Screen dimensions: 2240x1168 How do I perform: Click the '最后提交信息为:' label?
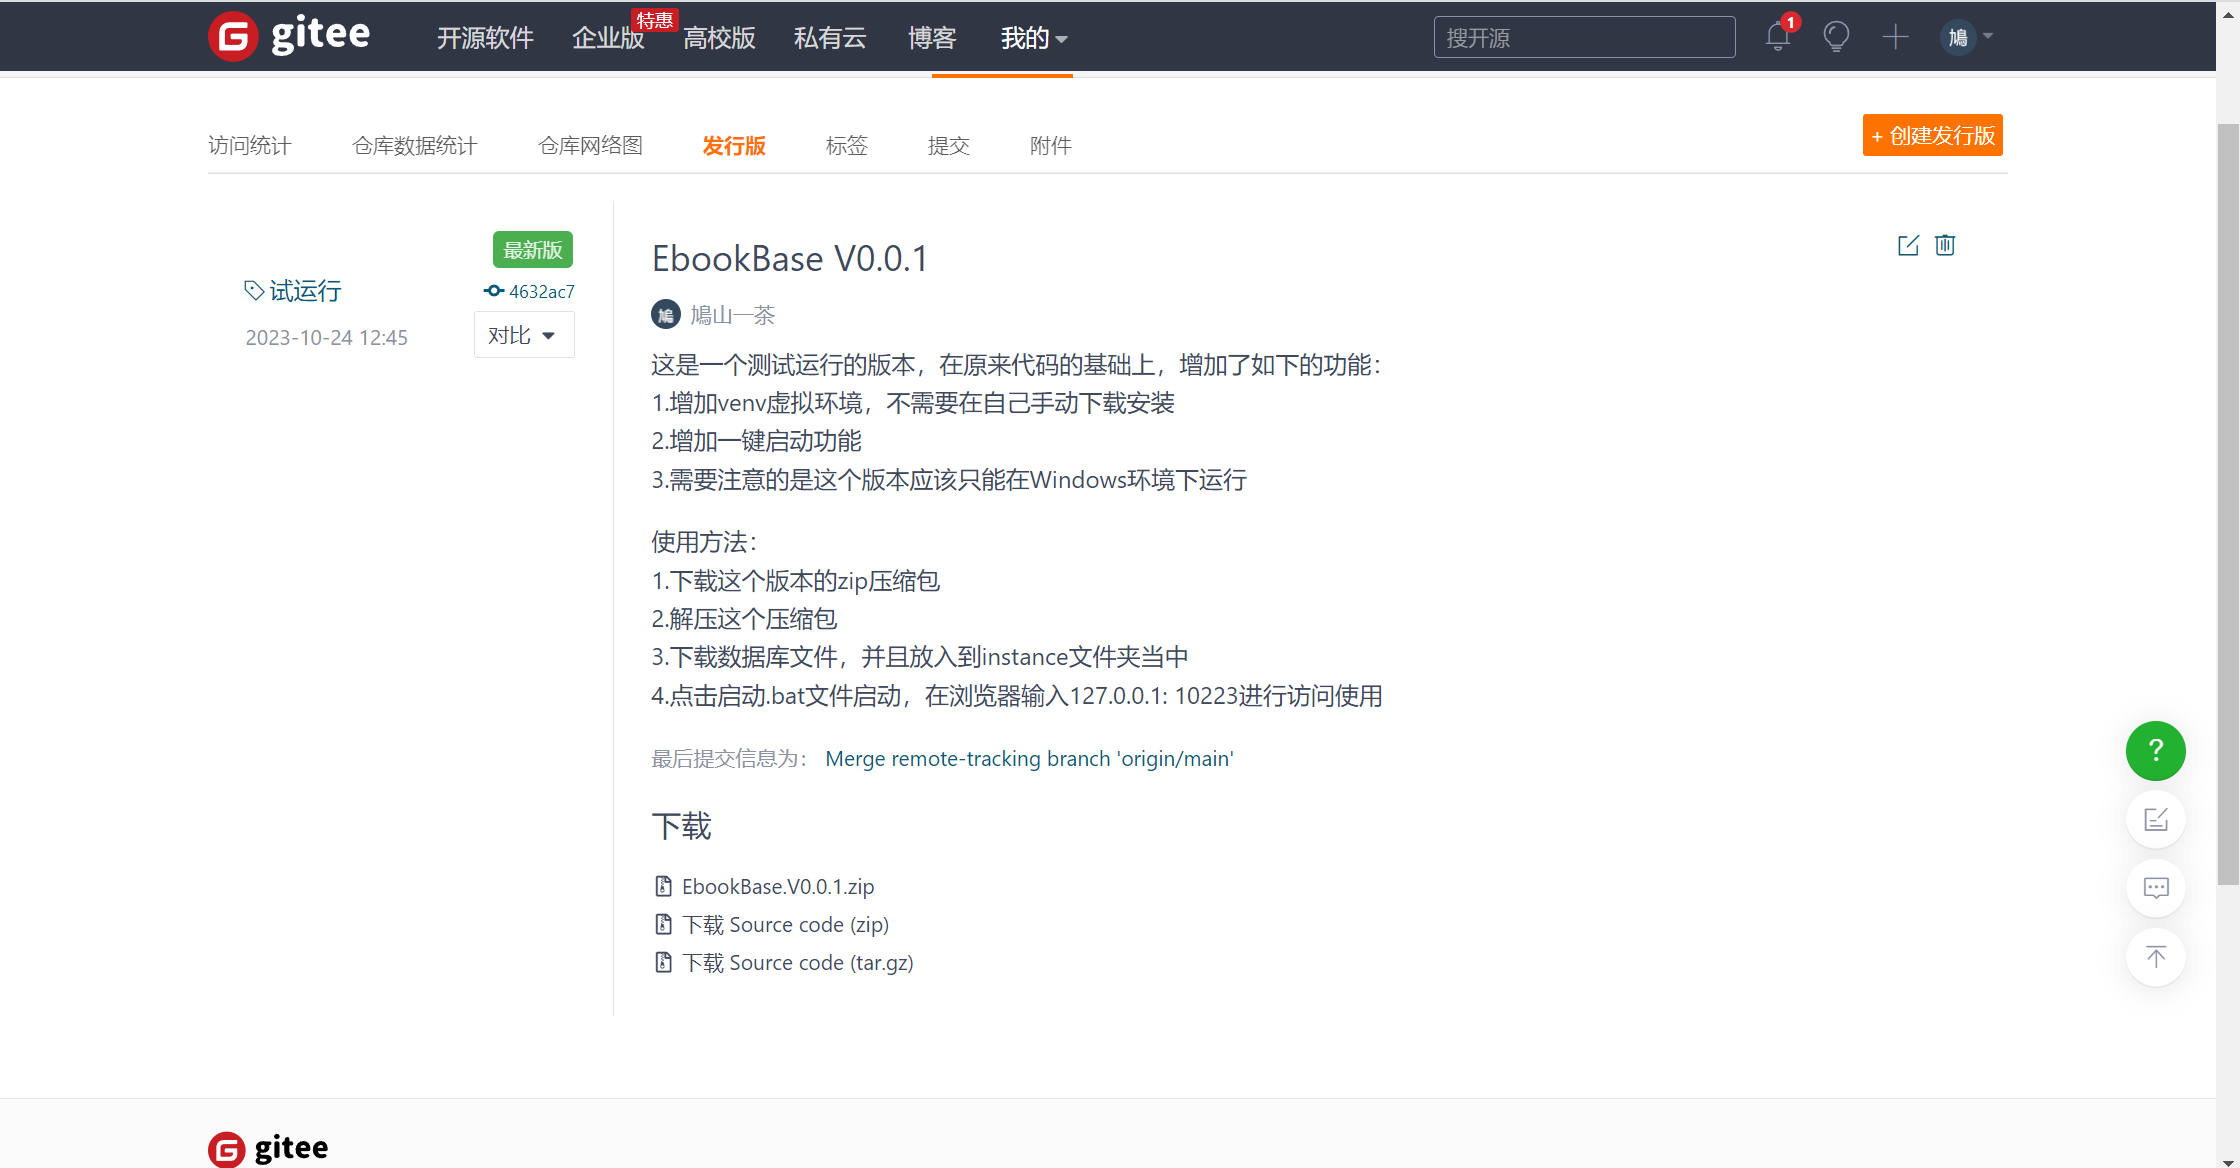click(x=730, y=759)
